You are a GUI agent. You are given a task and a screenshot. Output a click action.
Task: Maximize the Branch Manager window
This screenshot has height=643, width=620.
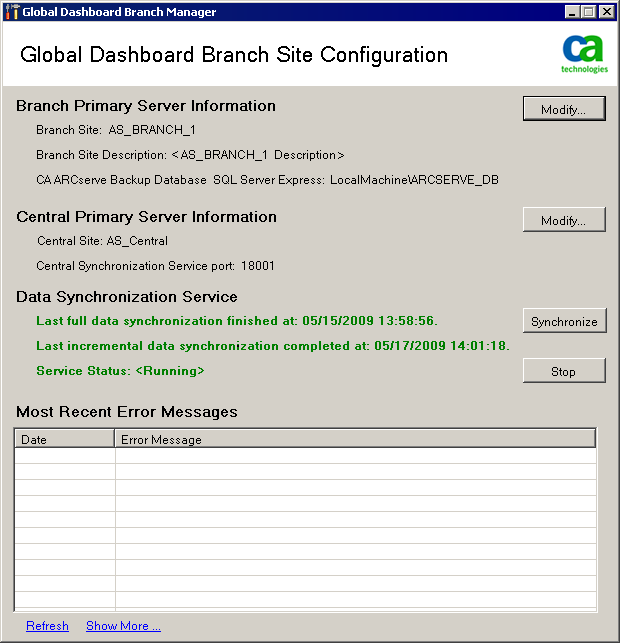pyautogui.click(x=588, y=12)
